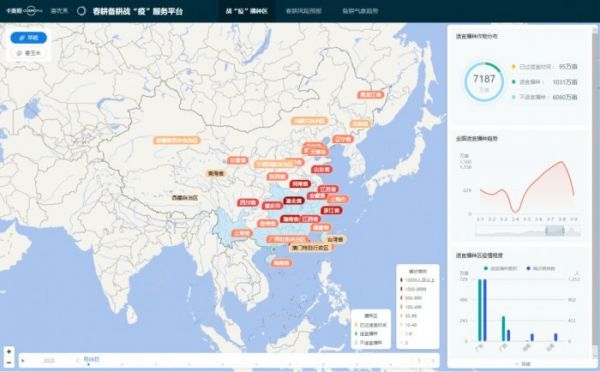Select the 湖北省 map label
Screen dimensions: 600x372
click(x=294, y=201)
